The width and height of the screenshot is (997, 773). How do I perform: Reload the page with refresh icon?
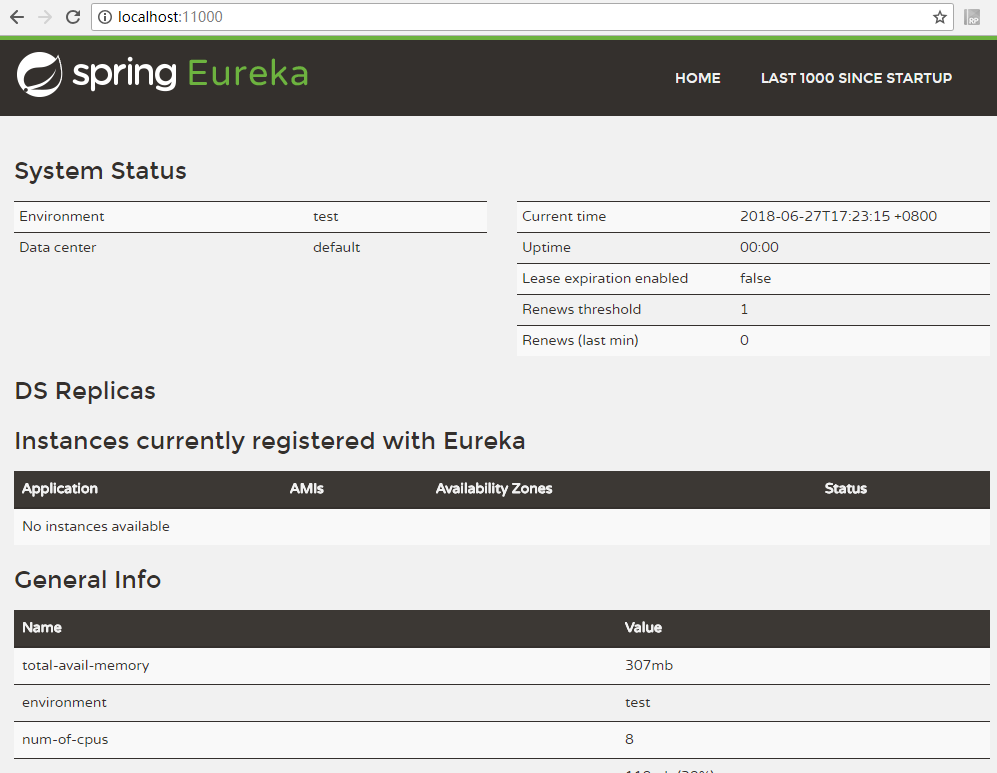click(x=73, y=17)
